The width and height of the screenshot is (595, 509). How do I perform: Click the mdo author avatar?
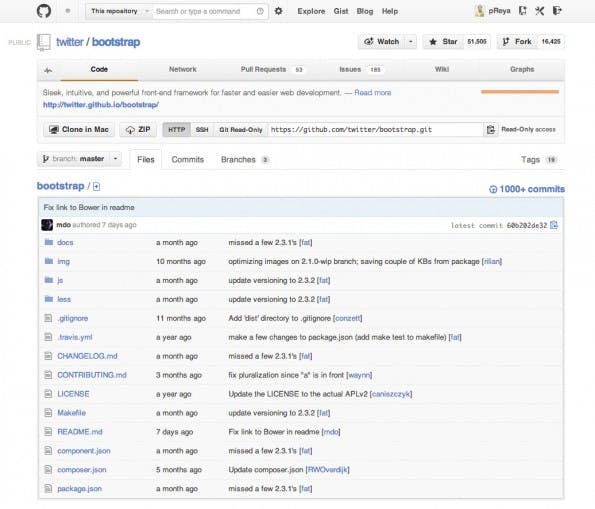tap(47, 225)
